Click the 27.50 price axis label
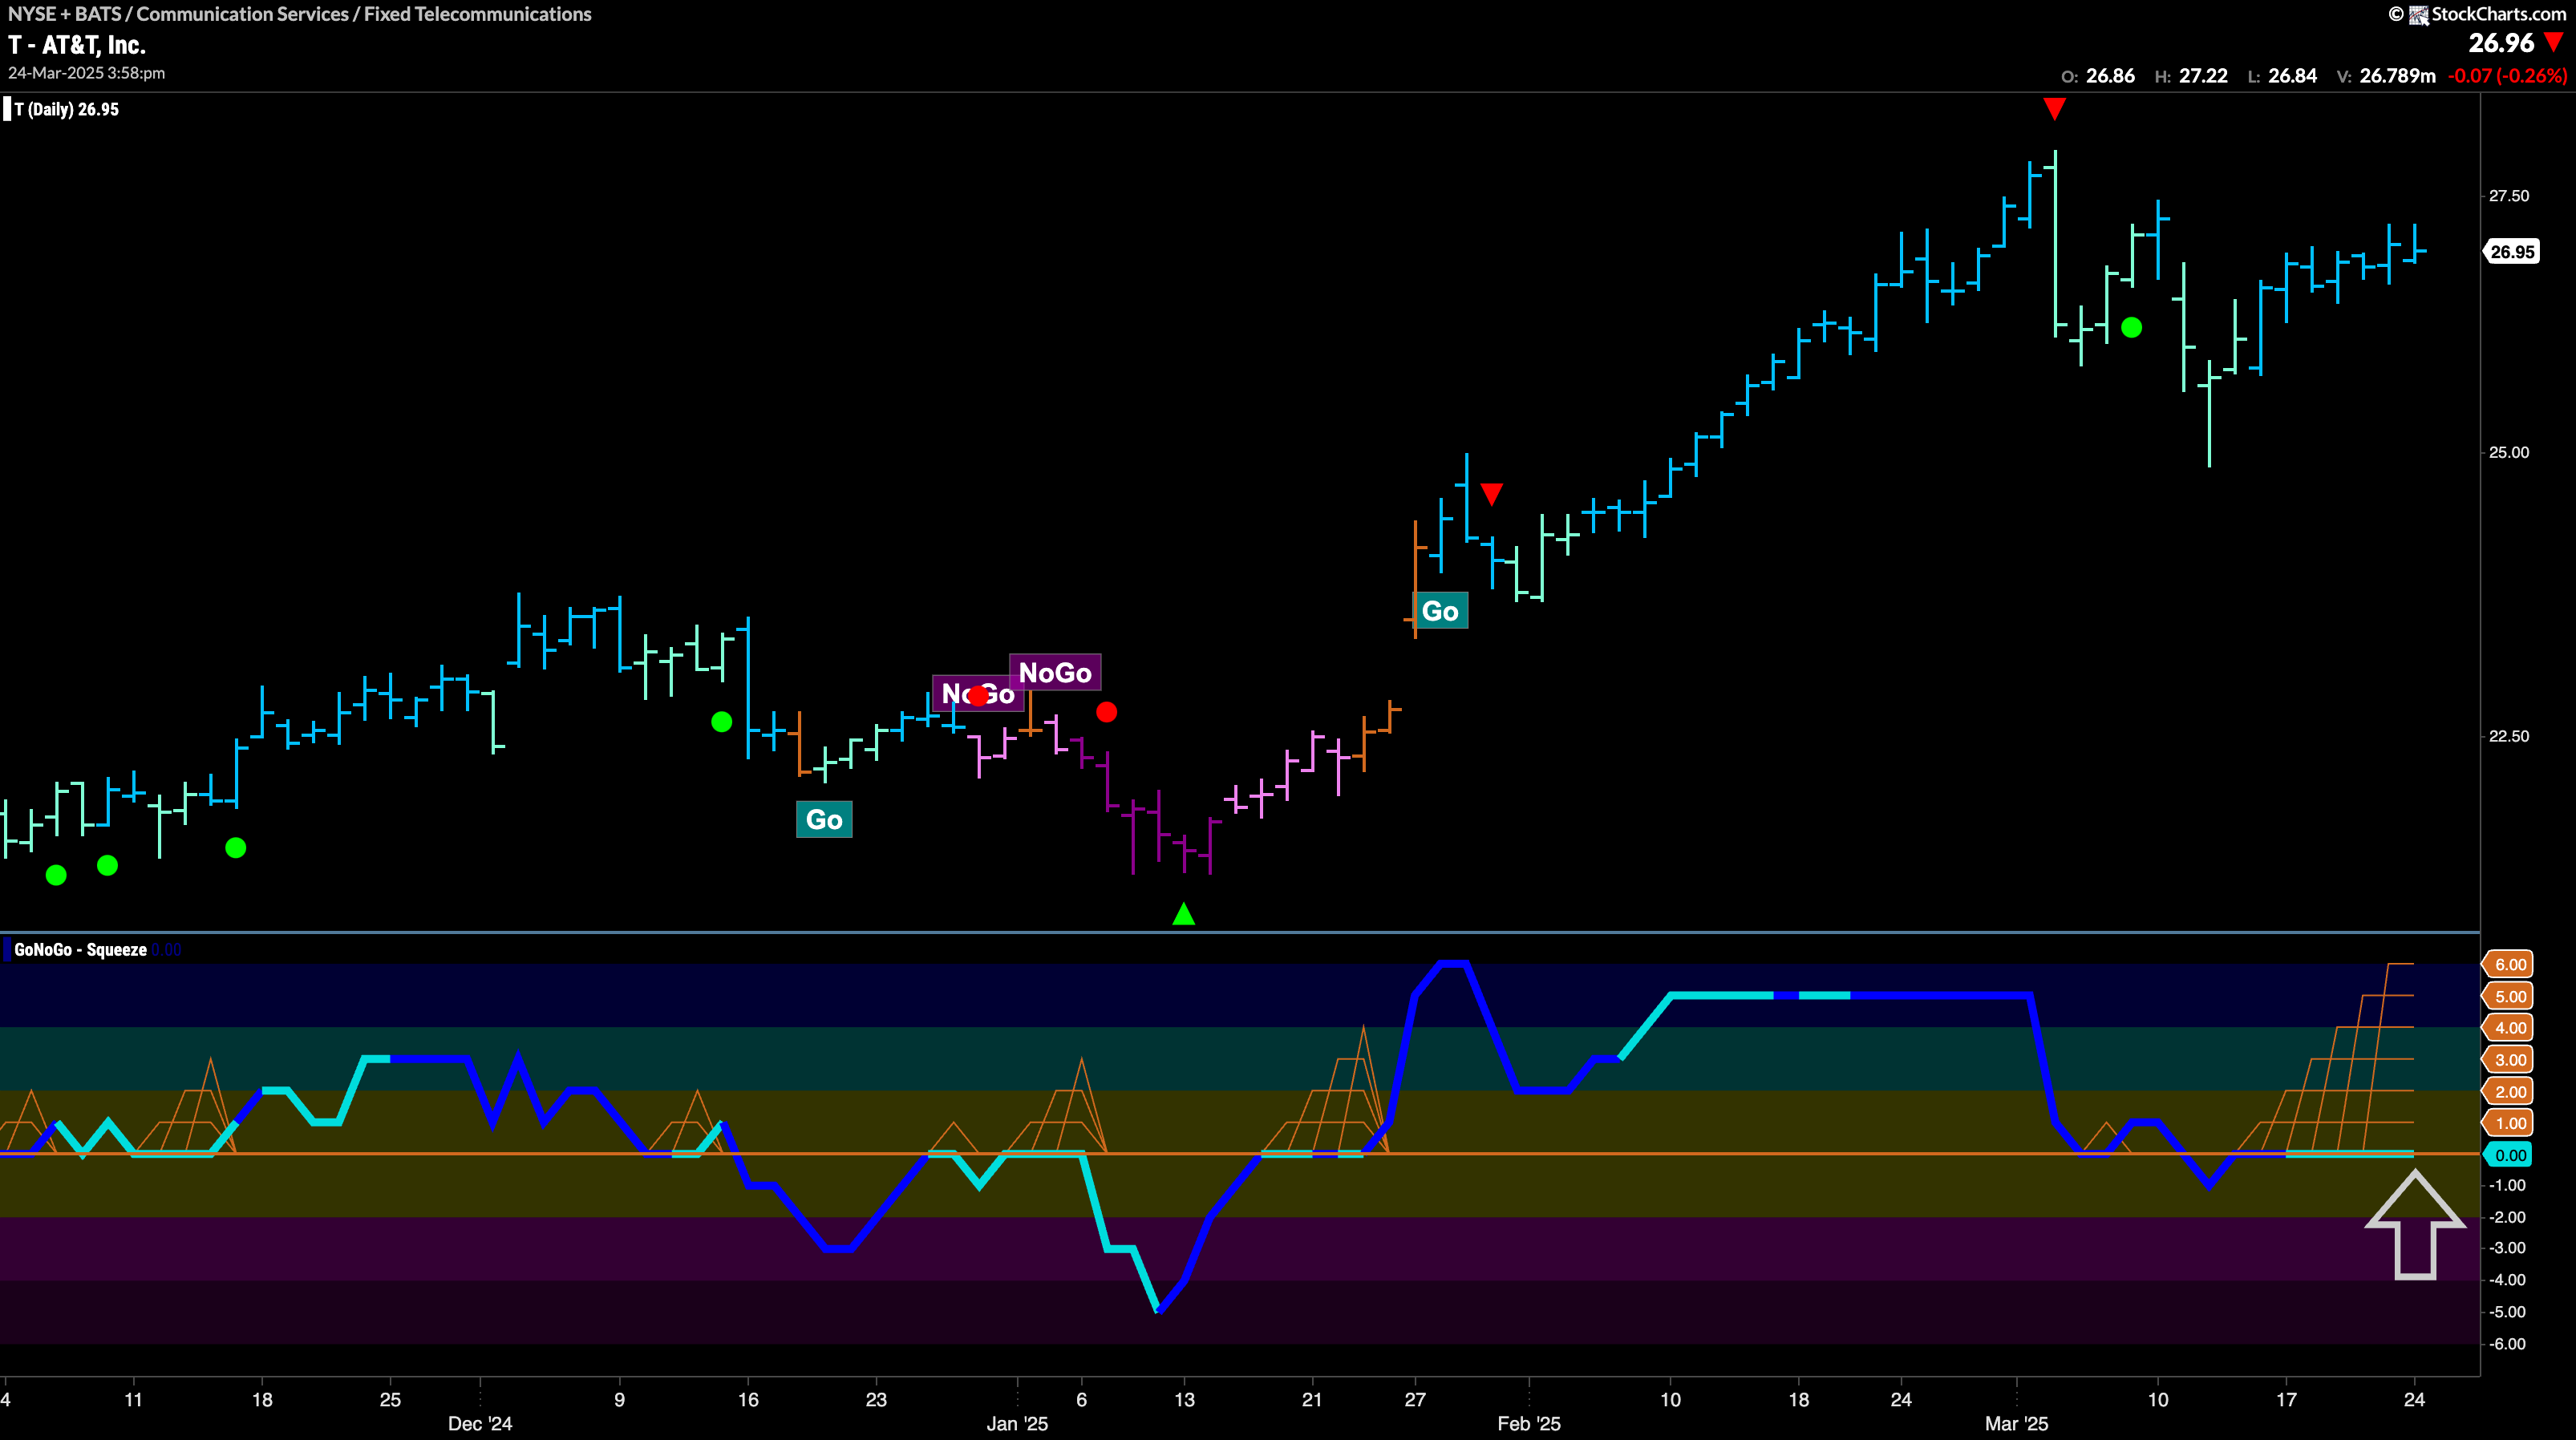 [x=2509, y=196]
